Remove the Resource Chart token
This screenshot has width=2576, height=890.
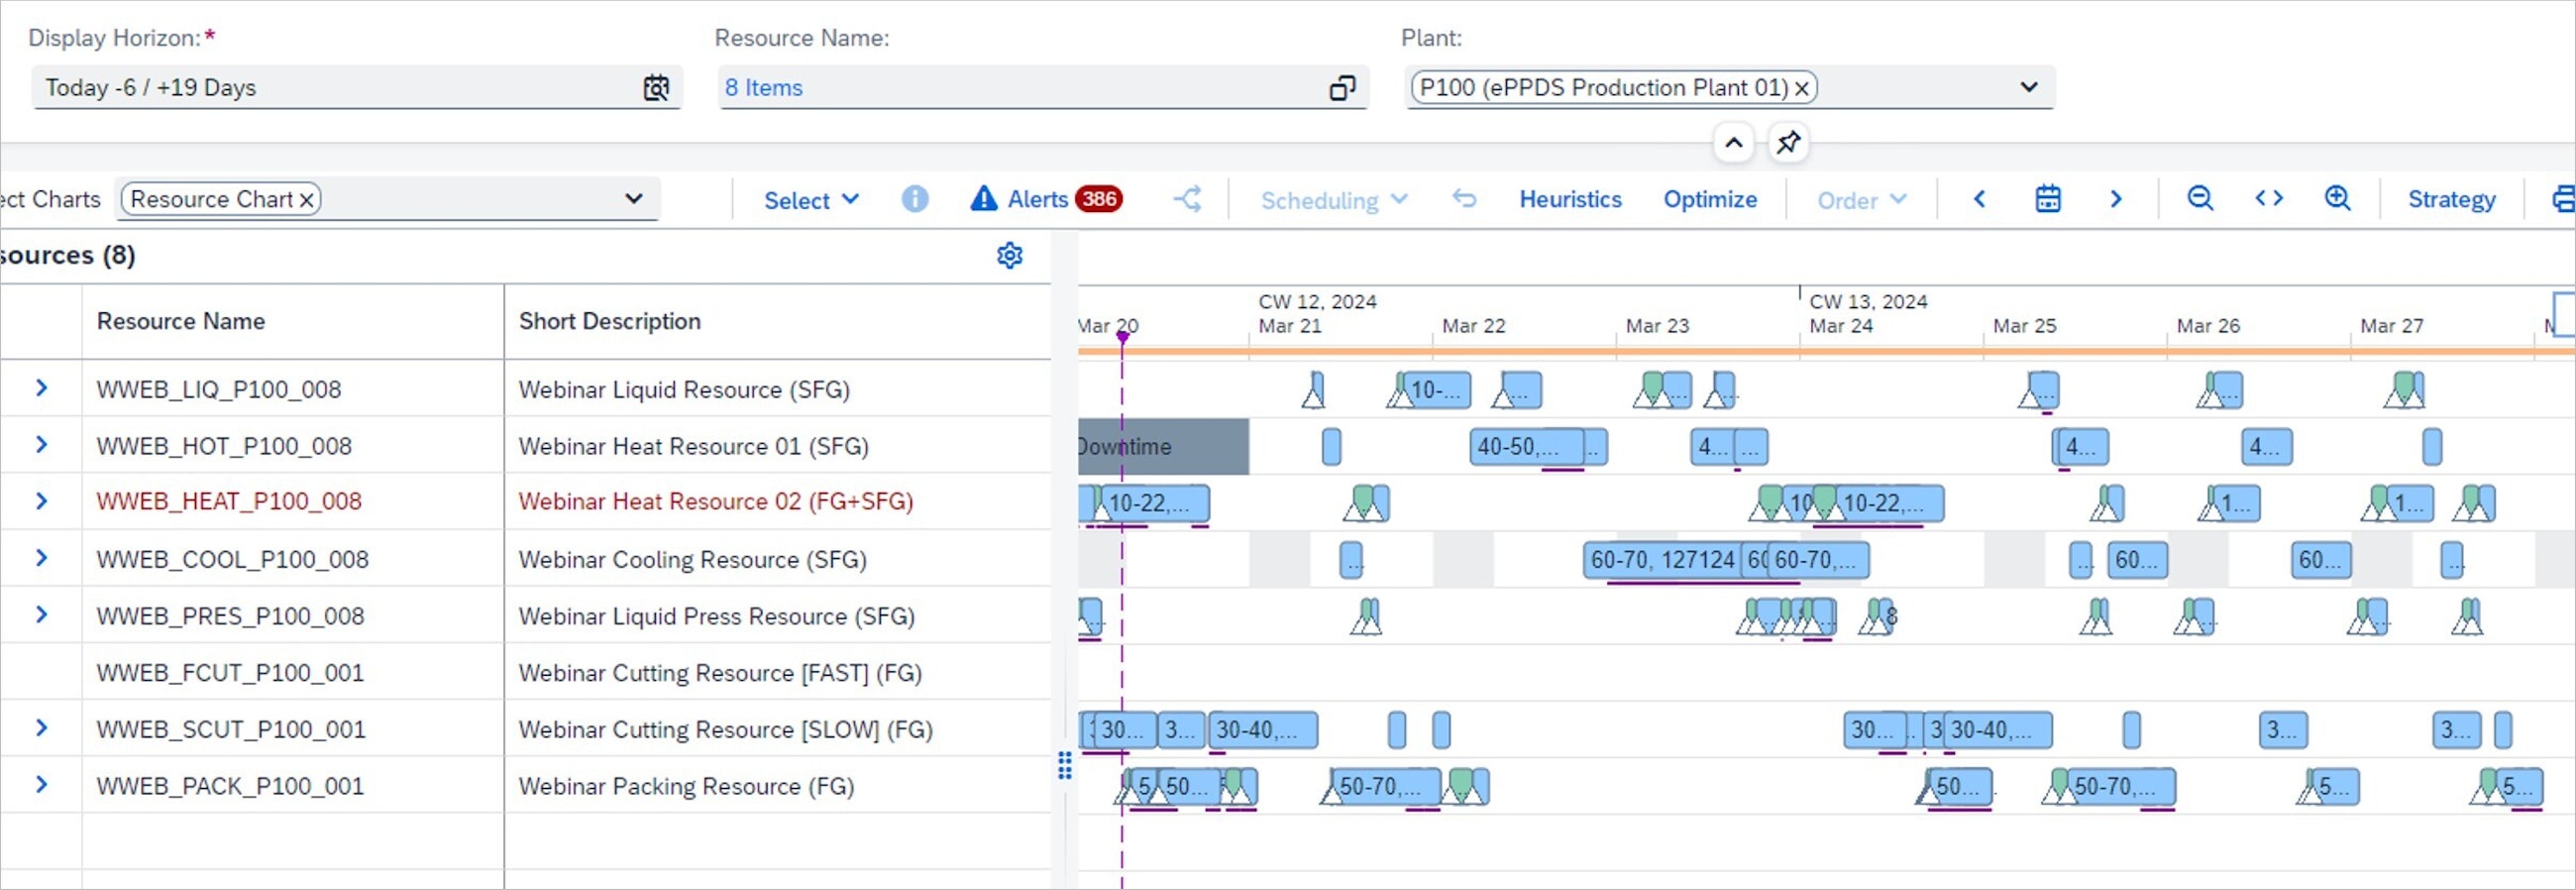(307, 200)
